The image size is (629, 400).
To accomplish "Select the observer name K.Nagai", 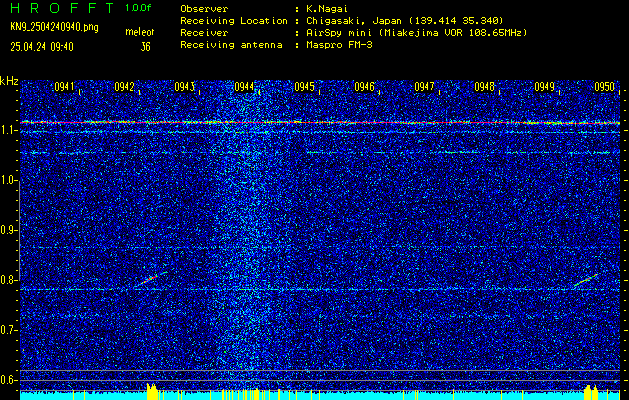I will 327,9.
